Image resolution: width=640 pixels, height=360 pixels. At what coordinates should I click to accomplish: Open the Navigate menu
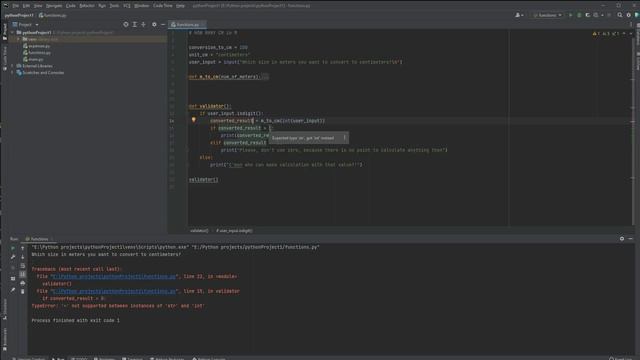coord(54,6)
